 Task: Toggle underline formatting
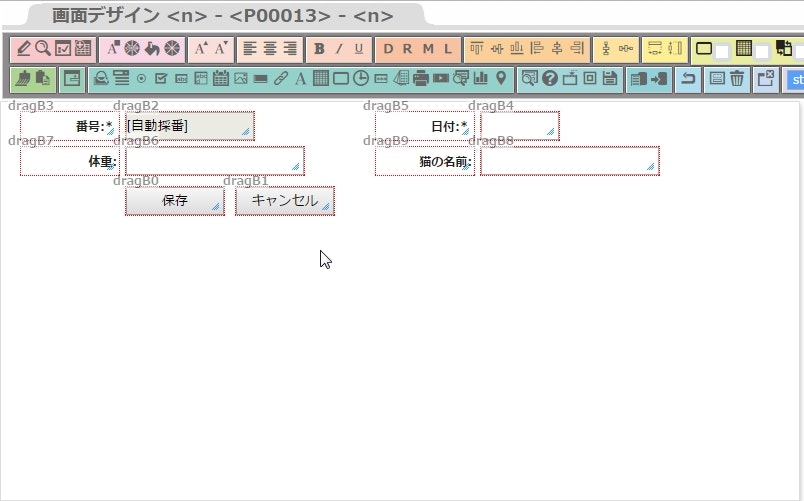tap(359, 49)
